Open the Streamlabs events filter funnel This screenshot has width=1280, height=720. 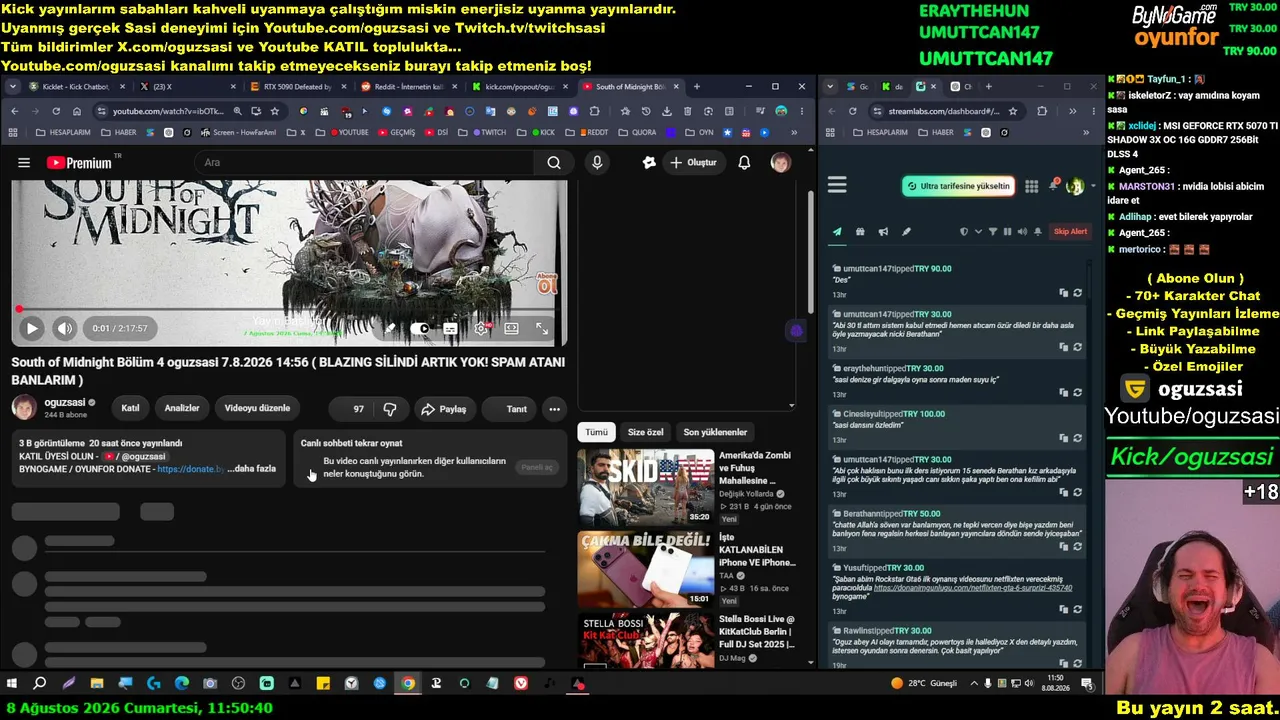(993, 232)
